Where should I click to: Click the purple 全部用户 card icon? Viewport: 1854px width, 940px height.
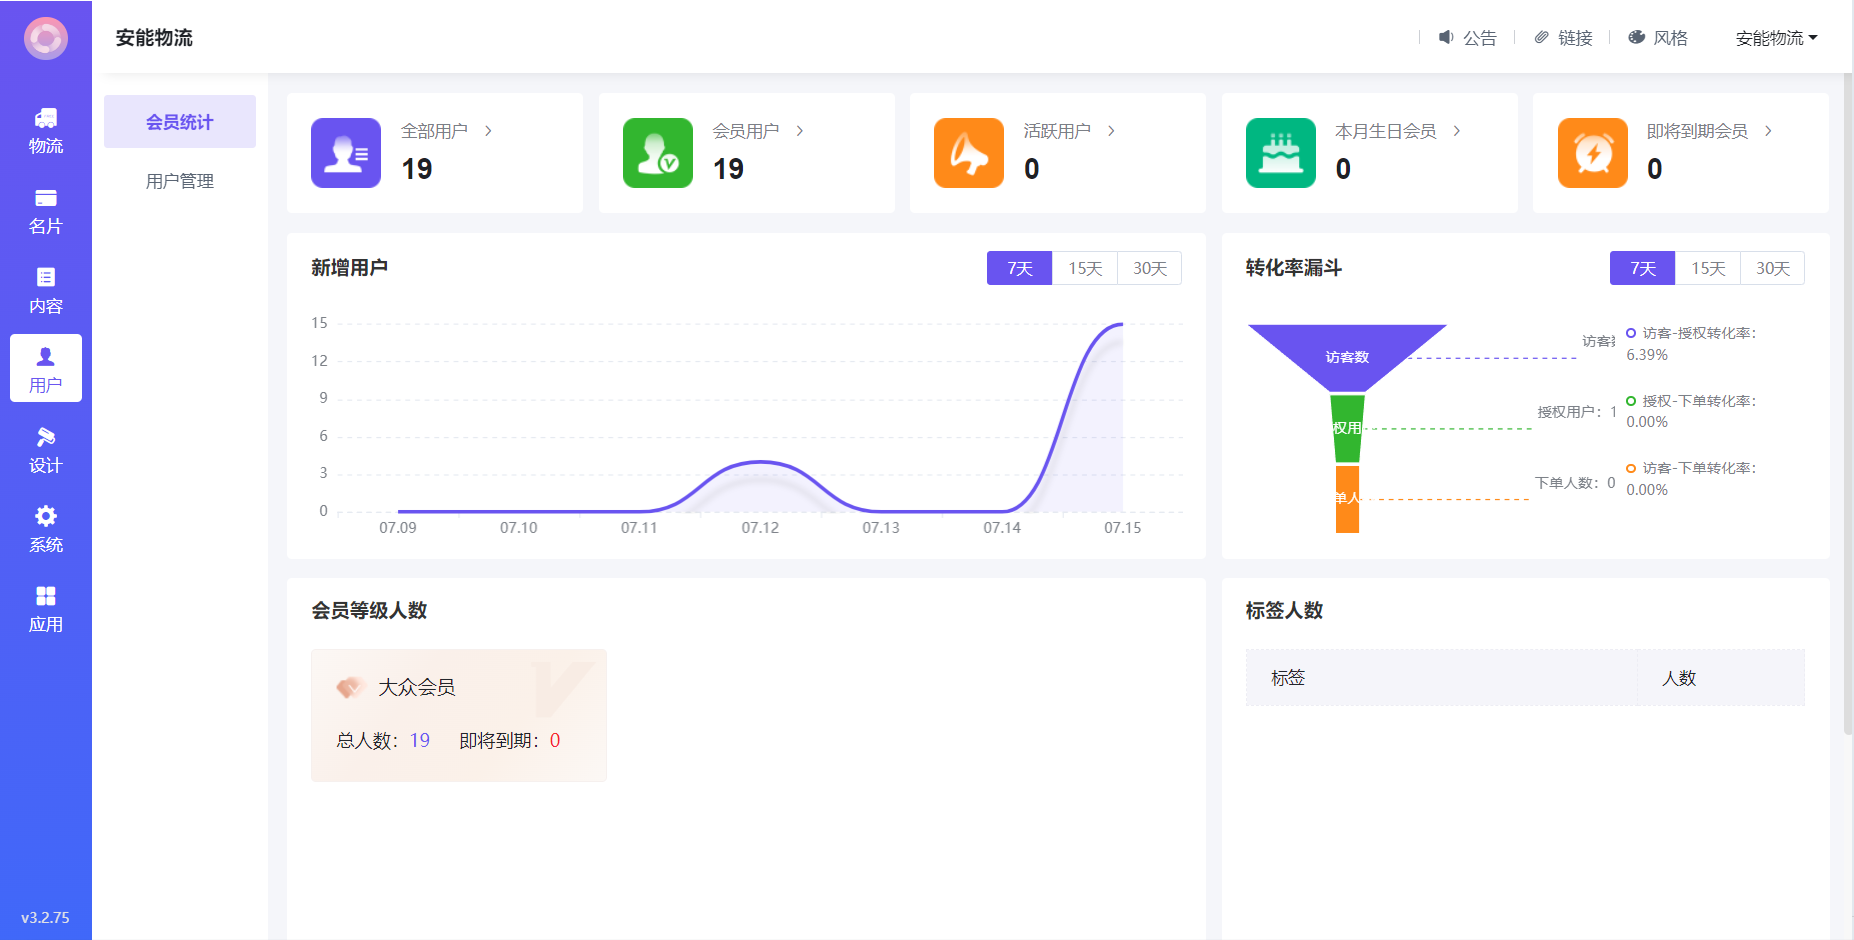[x=346, y=153]
